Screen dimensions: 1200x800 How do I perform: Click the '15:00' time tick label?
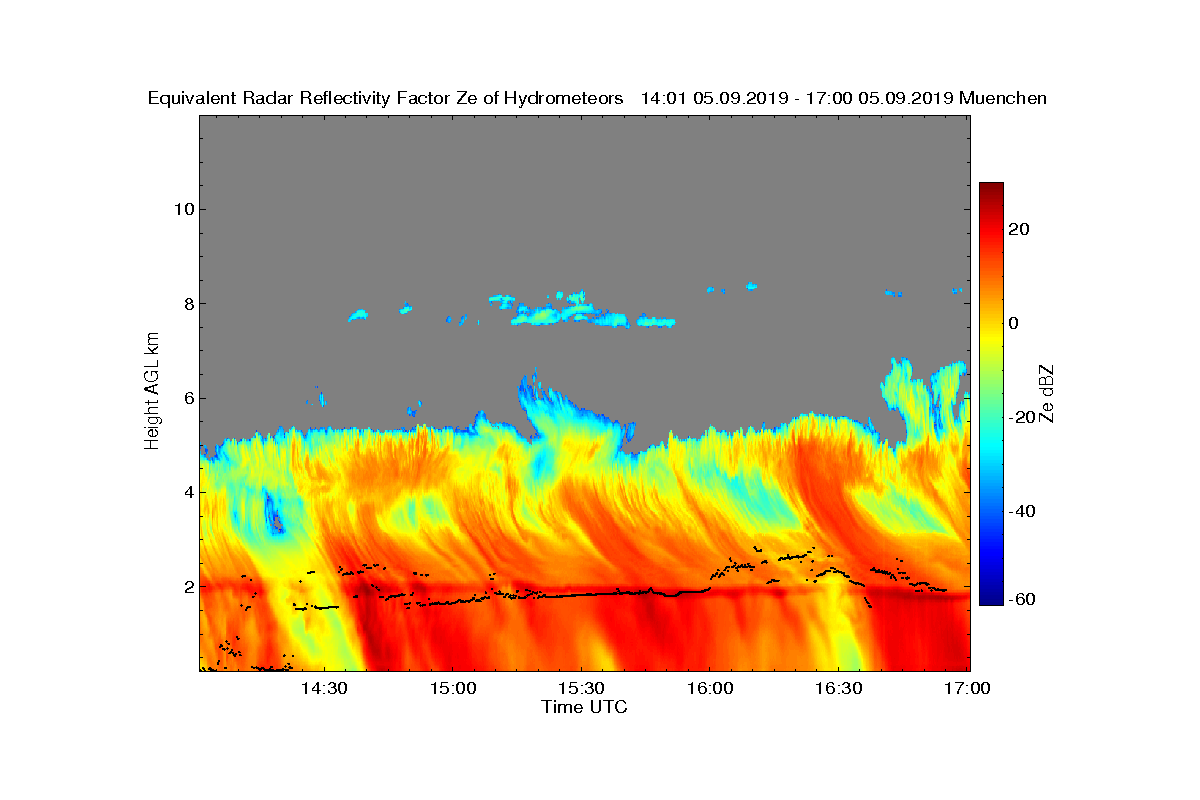coord(452,689)
